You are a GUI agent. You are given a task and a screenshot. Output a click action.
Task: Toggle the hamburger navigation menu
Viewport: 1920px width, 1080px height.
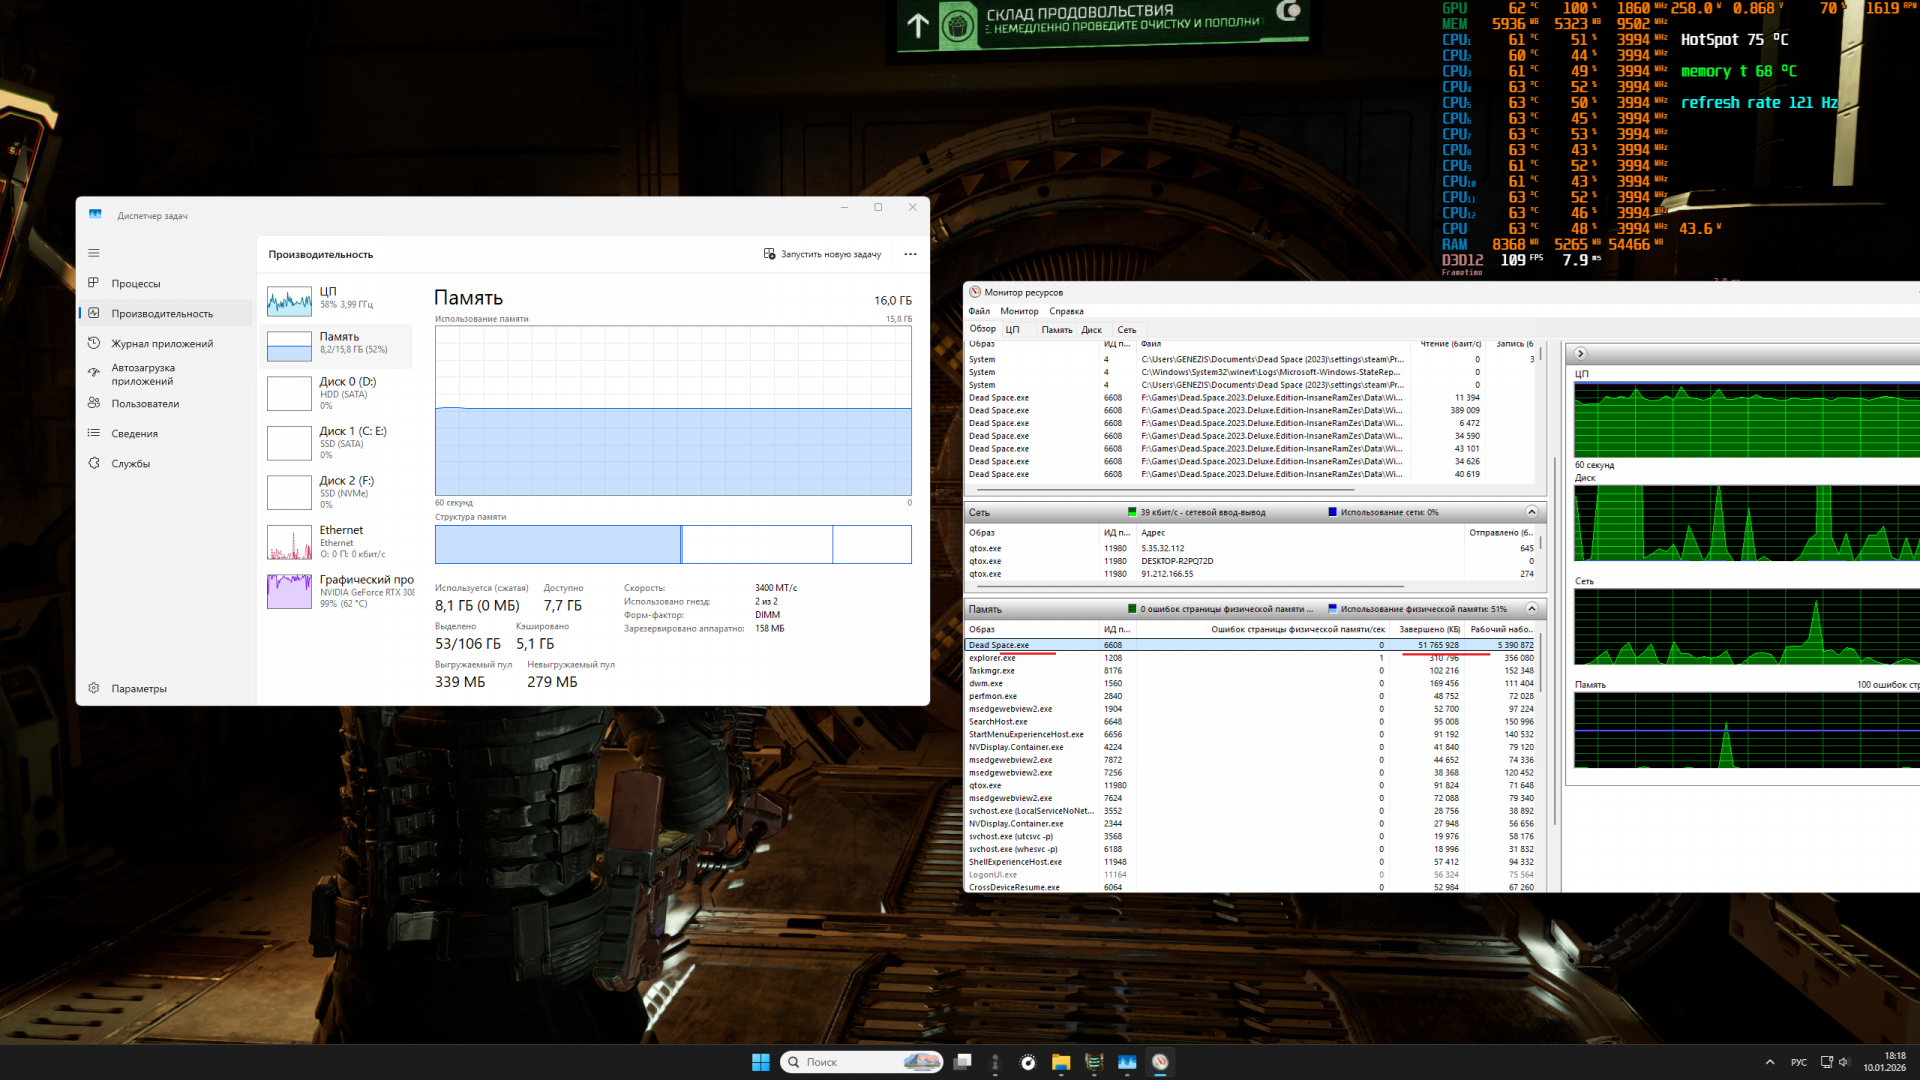click(x=94, y=254)
